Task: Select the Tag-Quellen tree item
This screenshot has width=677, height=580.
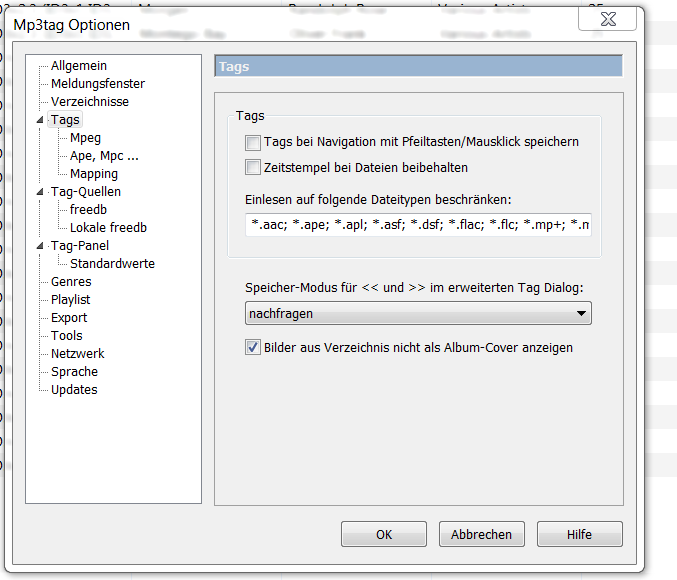Action: (x=85, y=192)
